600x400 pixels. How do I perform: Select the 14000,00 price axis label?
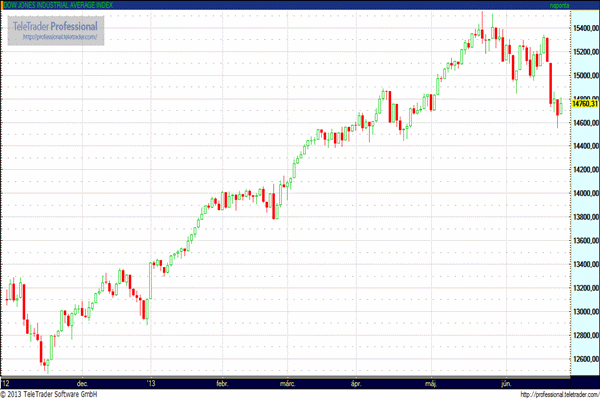point(584,194)
